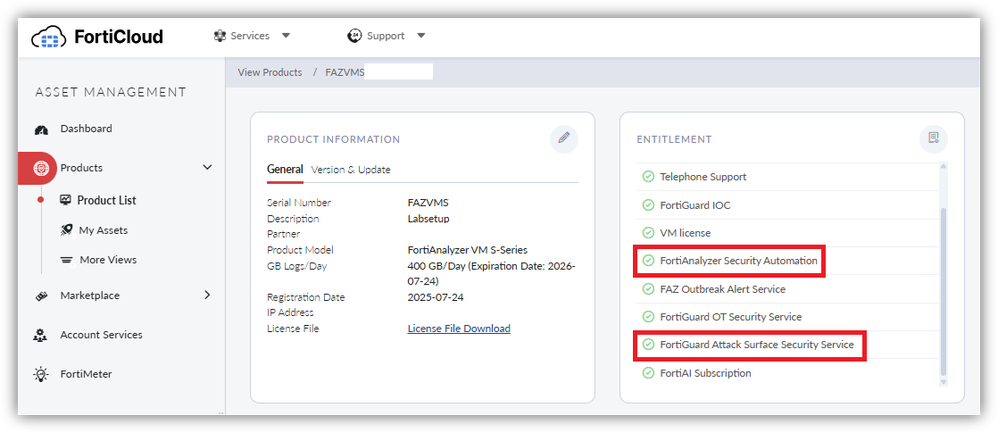998x433 pixels.
Task: Click the red Products globe icon
Action: click(41, 168)
